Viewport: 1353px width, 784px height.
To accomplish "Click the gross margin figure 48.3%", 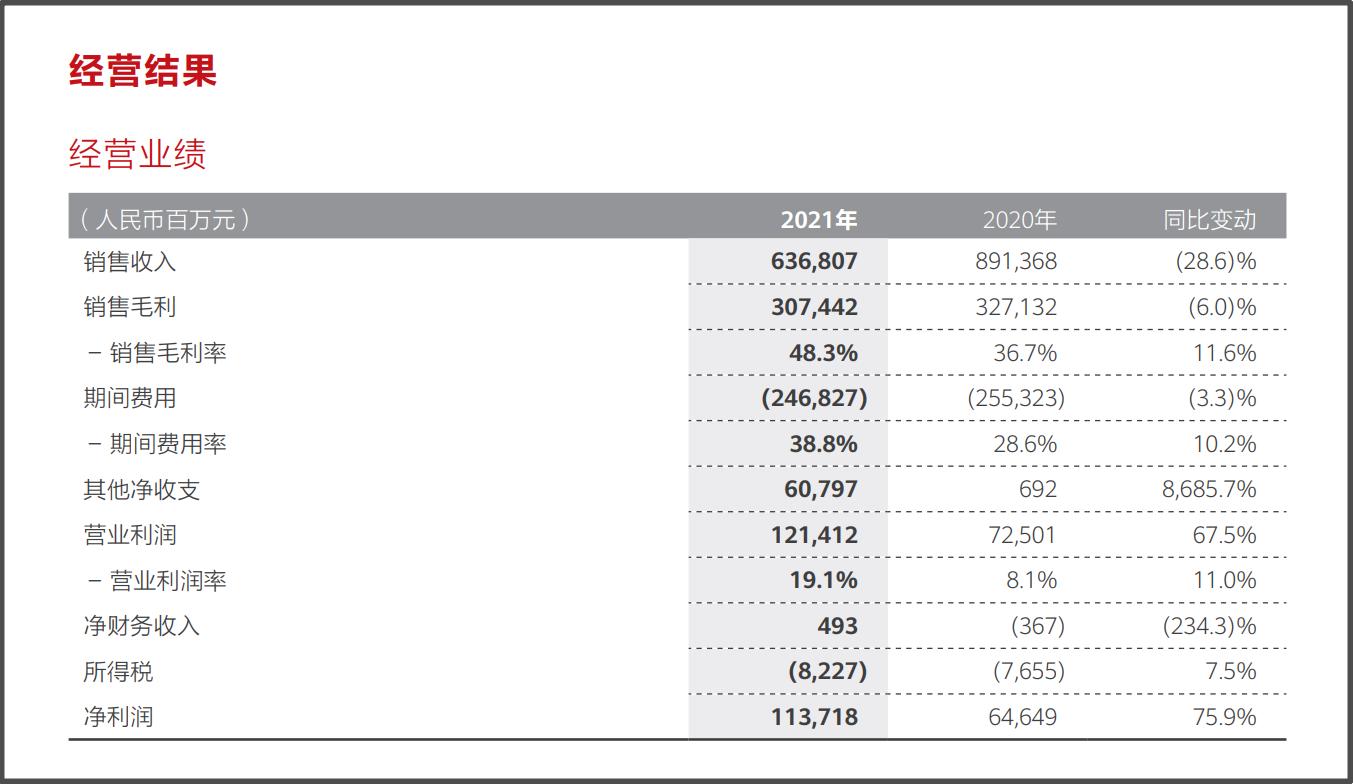I will point(823,353).
